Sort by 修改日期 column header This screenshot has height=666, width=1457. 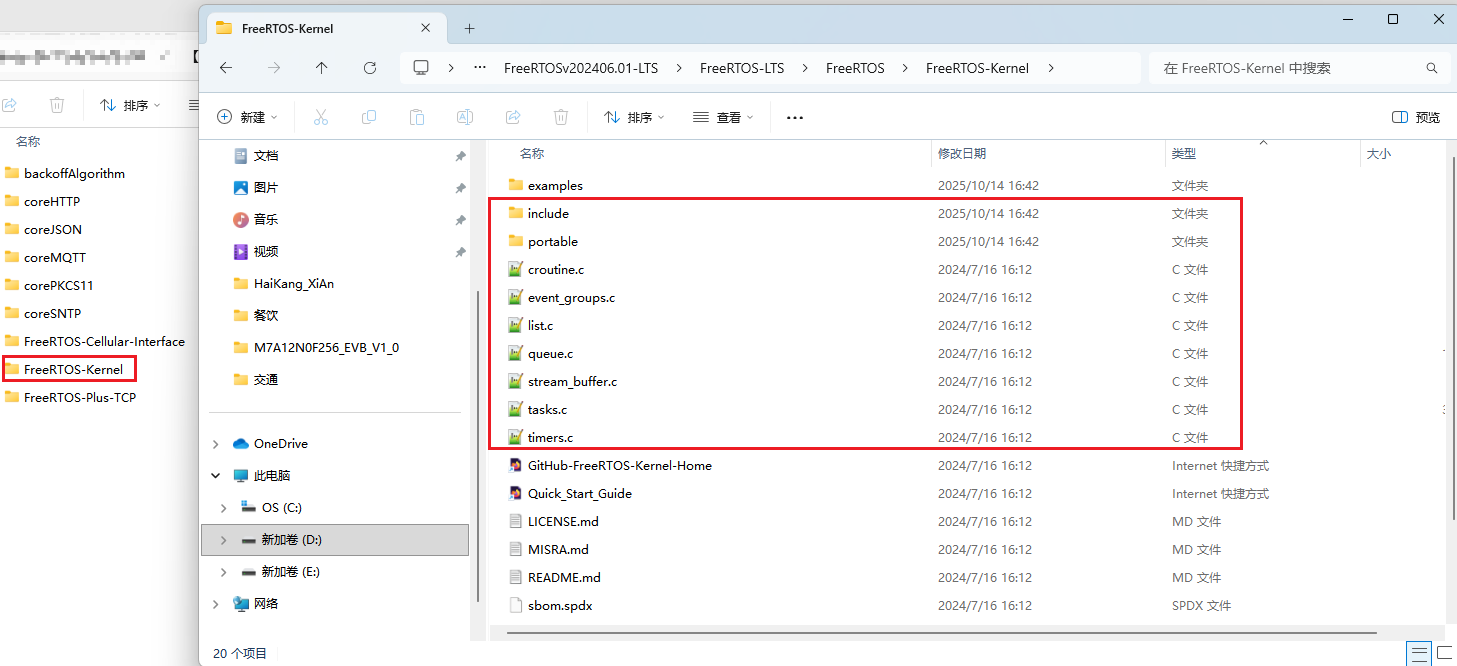coord(962,153)
